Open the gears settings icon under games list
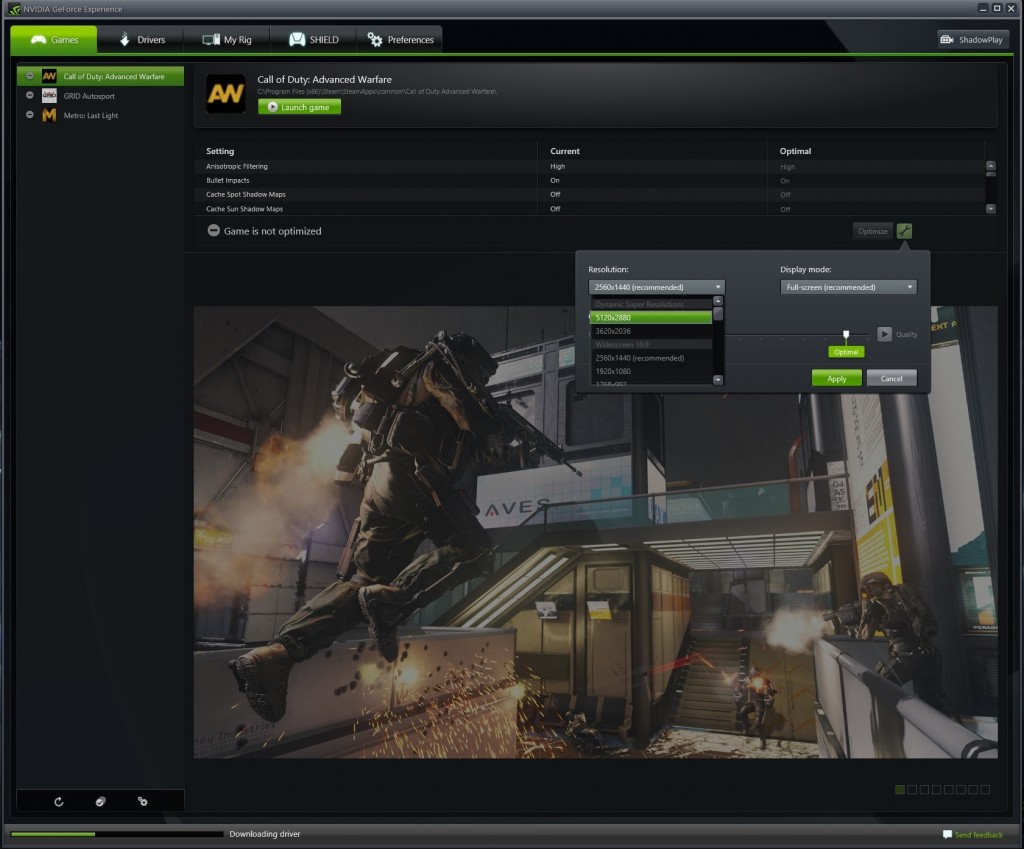Viewport: 1024px width, 849px height. tap(142, 801)
